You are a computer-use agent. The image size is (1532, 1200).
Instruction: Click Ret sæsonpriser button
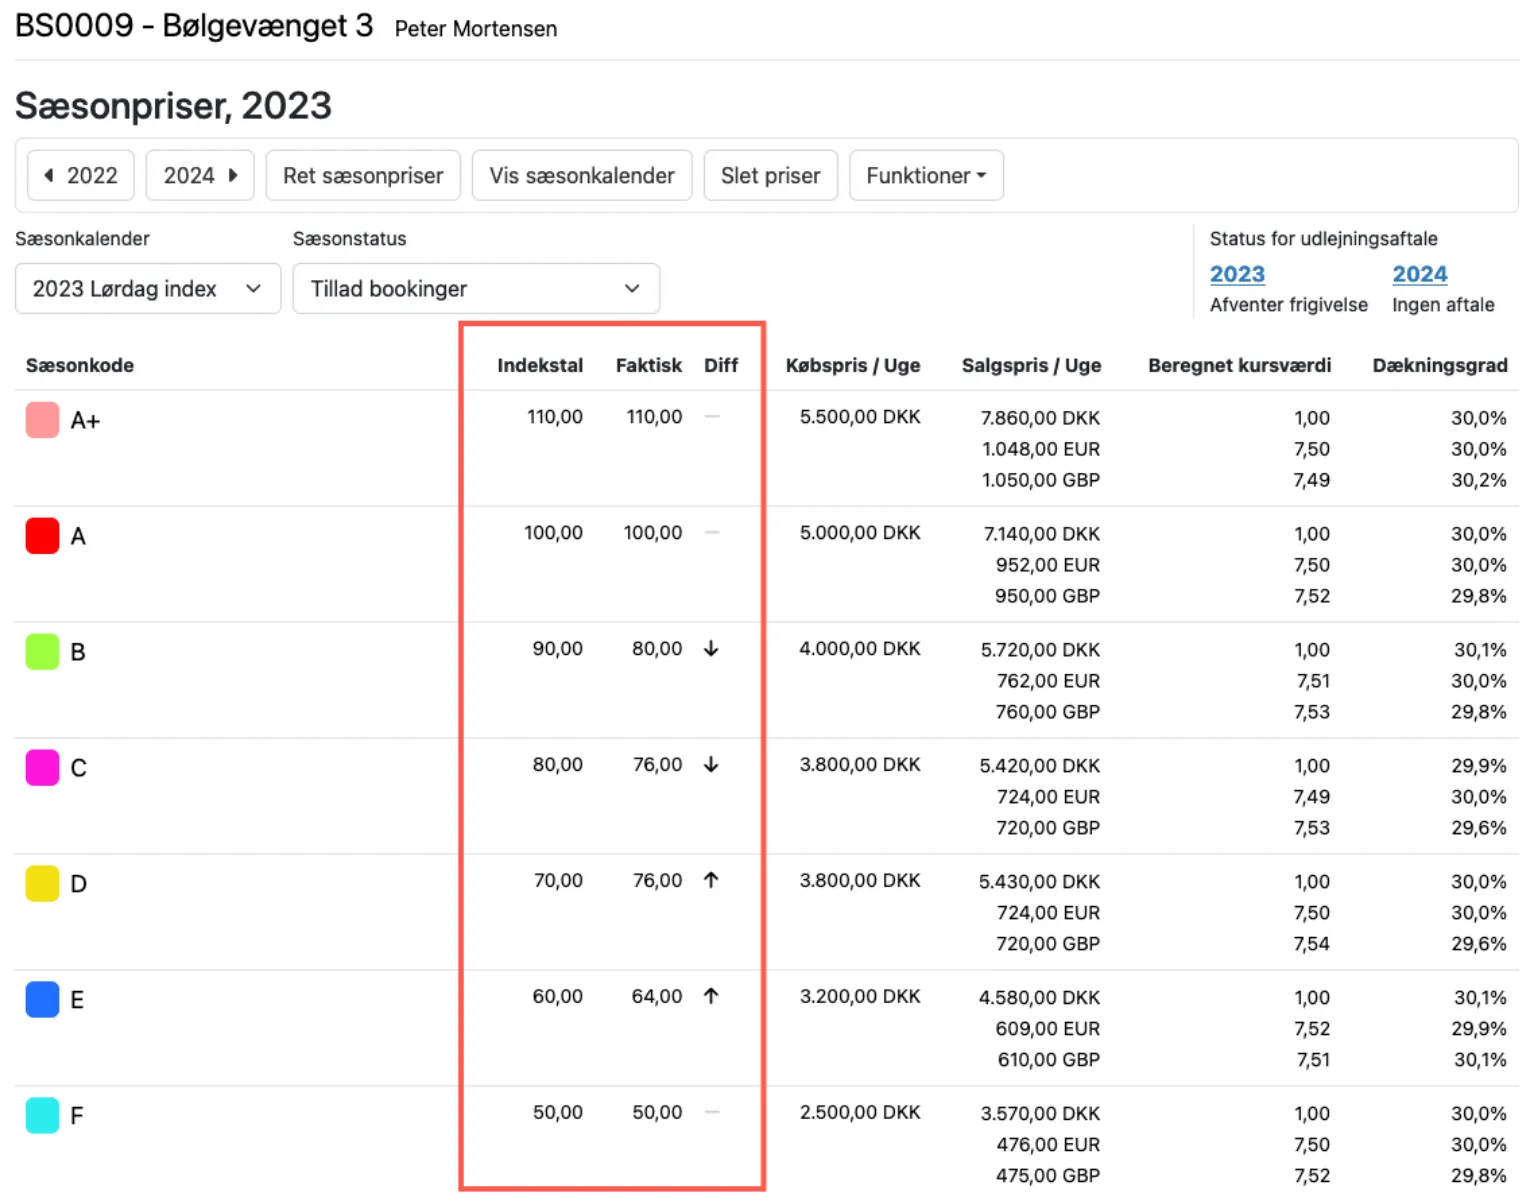point(363,176)
